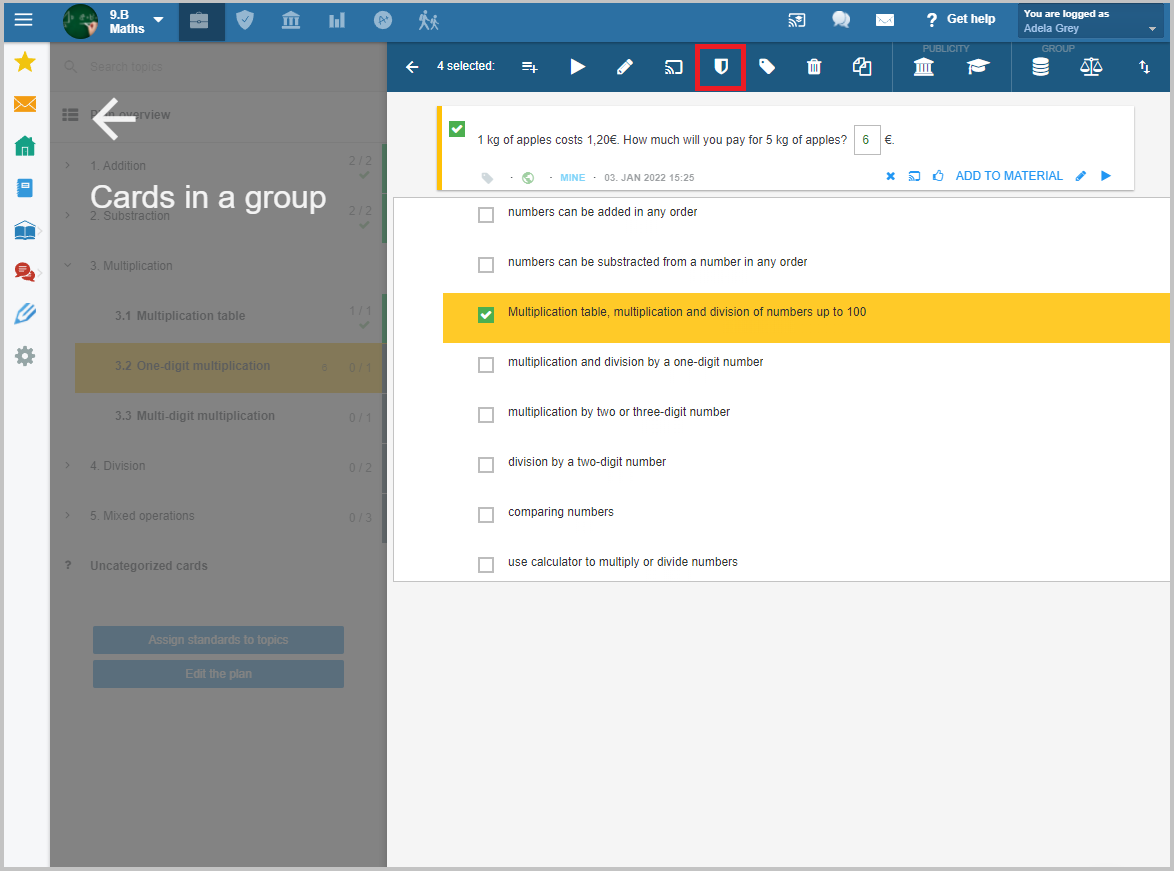Uncheck 'Multiplication table, multiplication and division' standard
The width and height of the screenshot is (1174, 871).
[486, 315]
